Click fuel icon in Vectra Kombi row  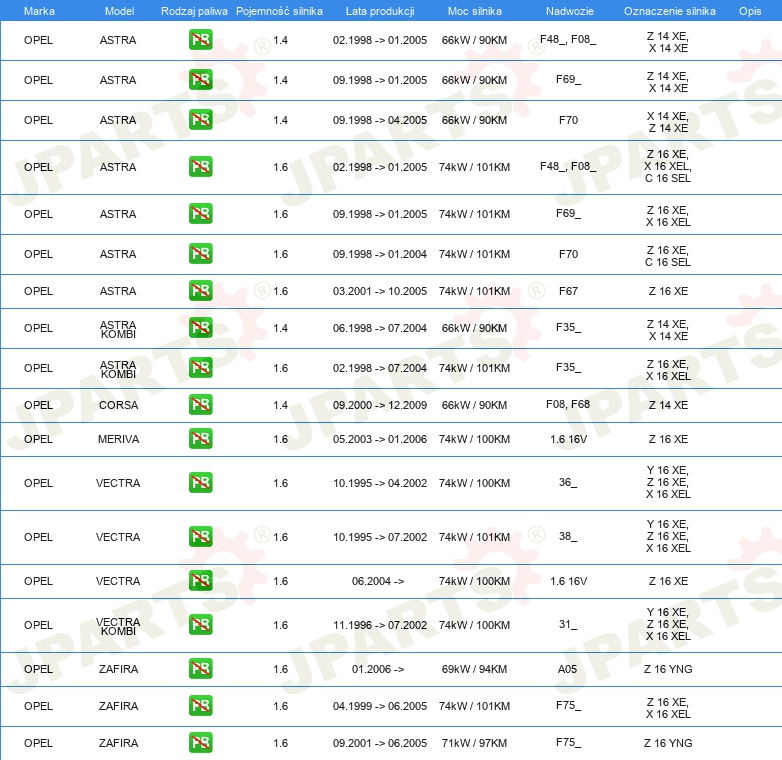click(200, 624)
